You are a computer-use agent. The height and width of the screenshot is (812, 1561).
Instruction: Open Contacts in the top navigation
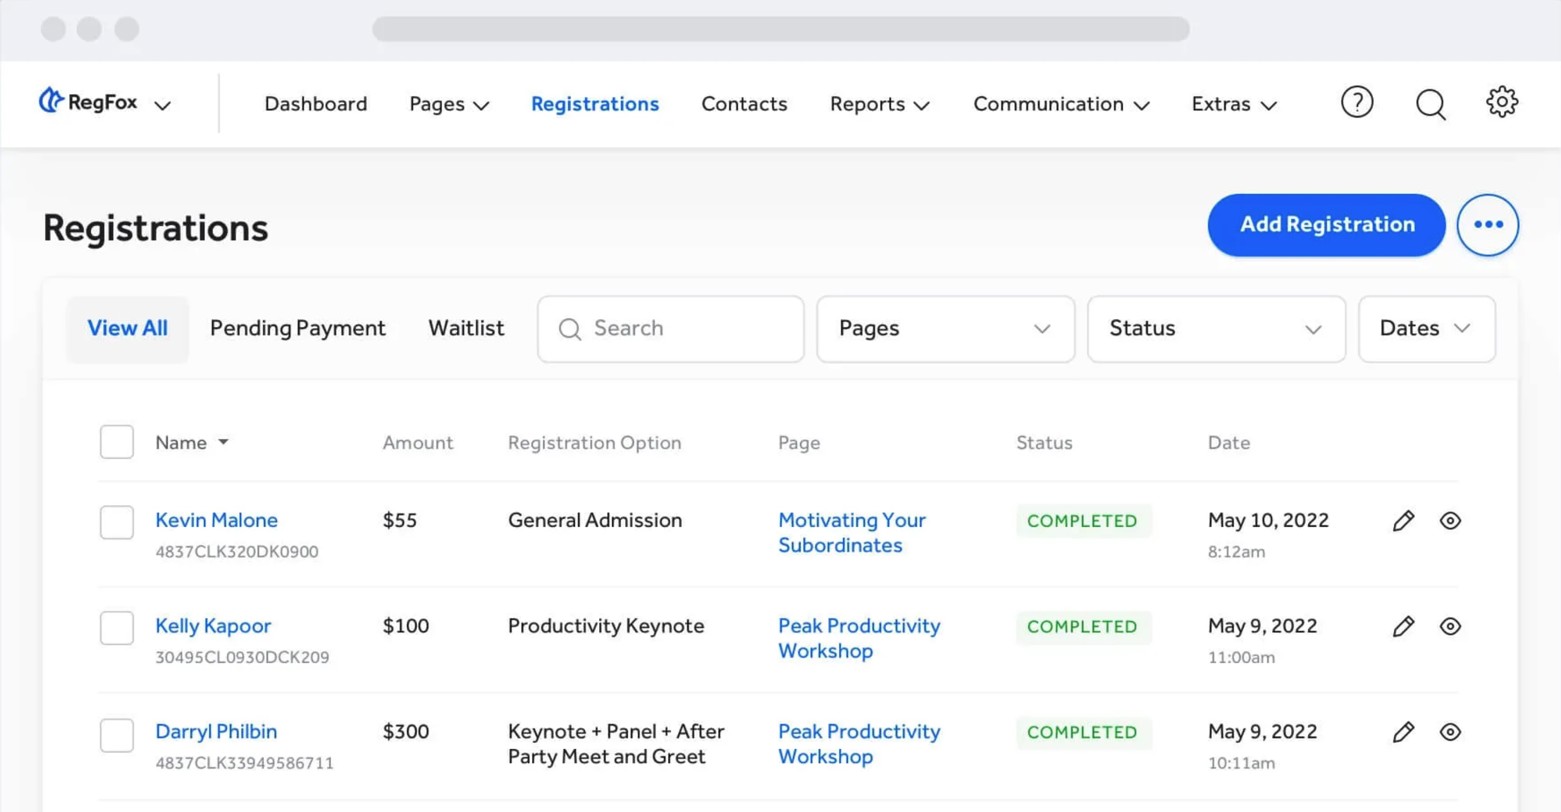click(744, 104)
